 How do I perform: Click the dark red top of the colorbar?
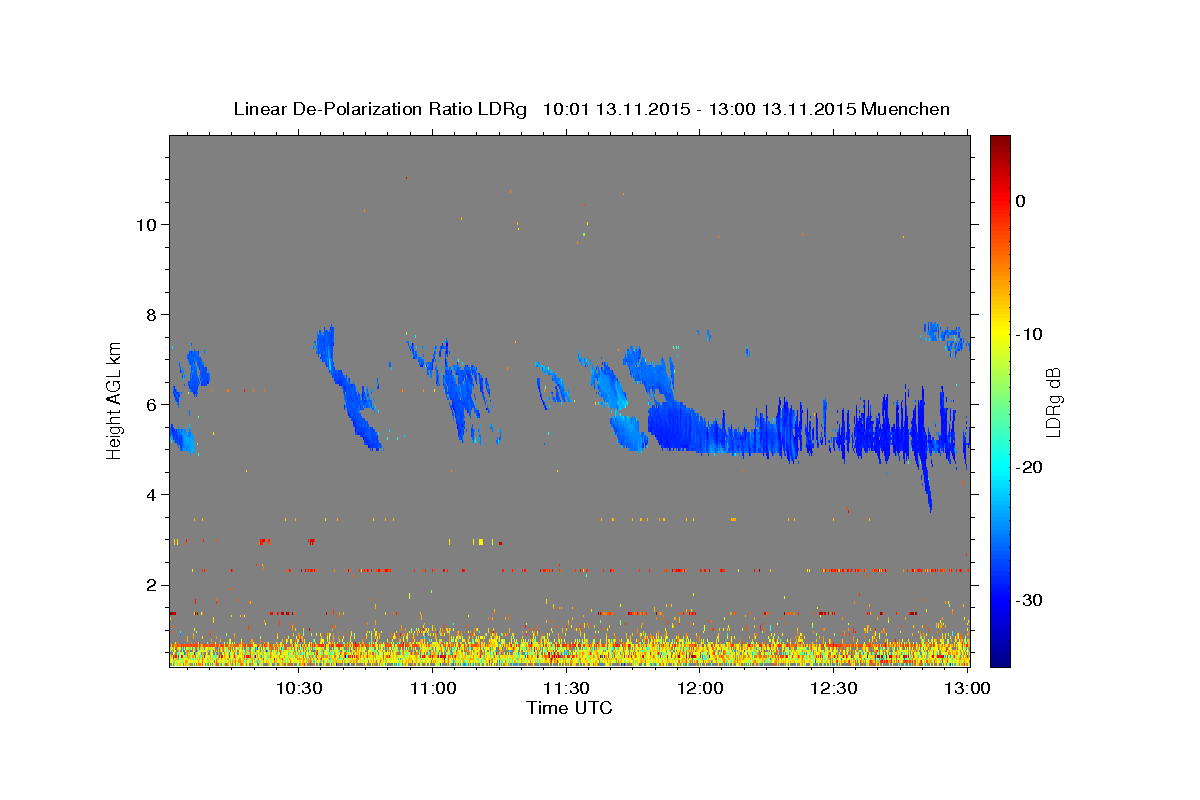tap(1000, 142)
